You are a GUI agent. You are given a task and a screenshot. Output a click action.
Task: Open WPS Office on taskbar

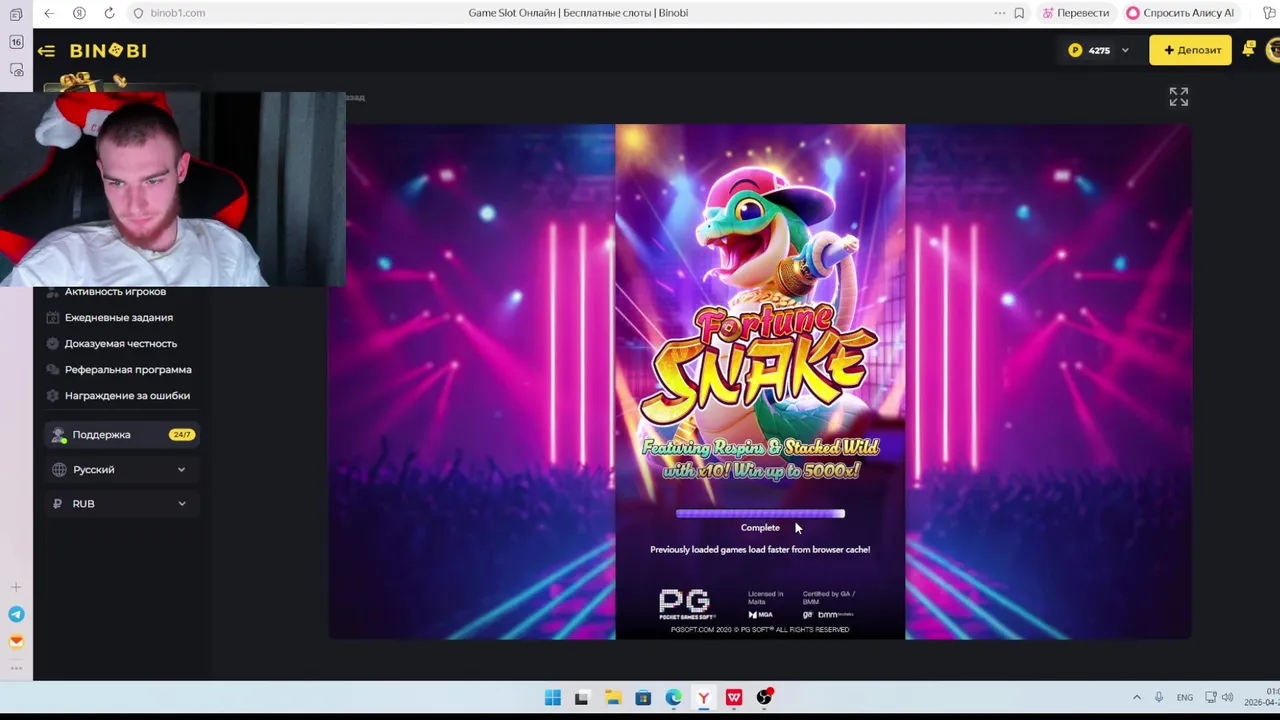click(x=734, y=698)
